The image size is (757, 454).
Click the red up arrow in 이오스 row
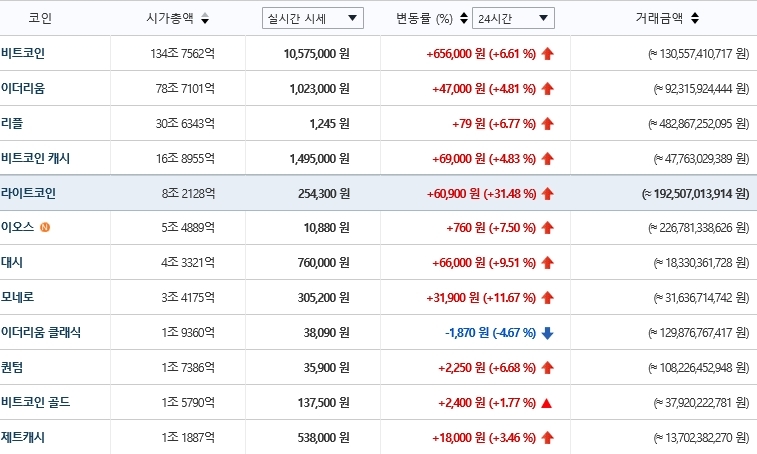pyautogui.click(x=547, y=227)
